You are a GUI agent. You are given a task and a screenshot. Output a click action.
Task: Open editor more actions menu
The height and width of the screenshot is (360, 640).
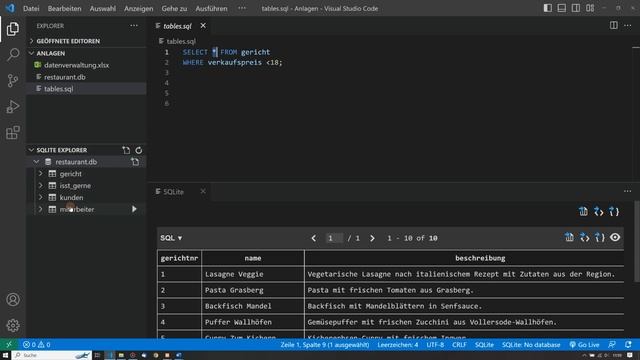coord(627,25)
